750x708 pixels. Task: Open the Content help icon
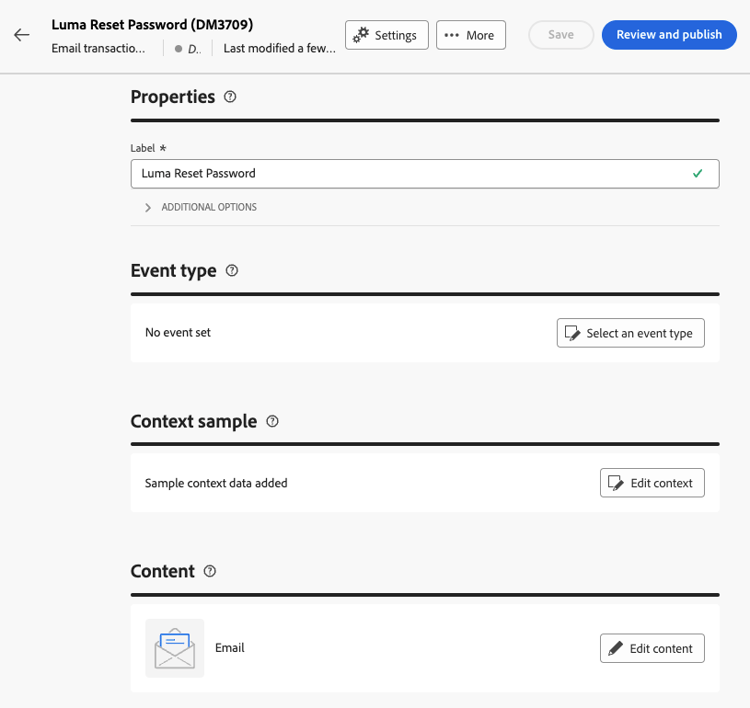point(210,571)
